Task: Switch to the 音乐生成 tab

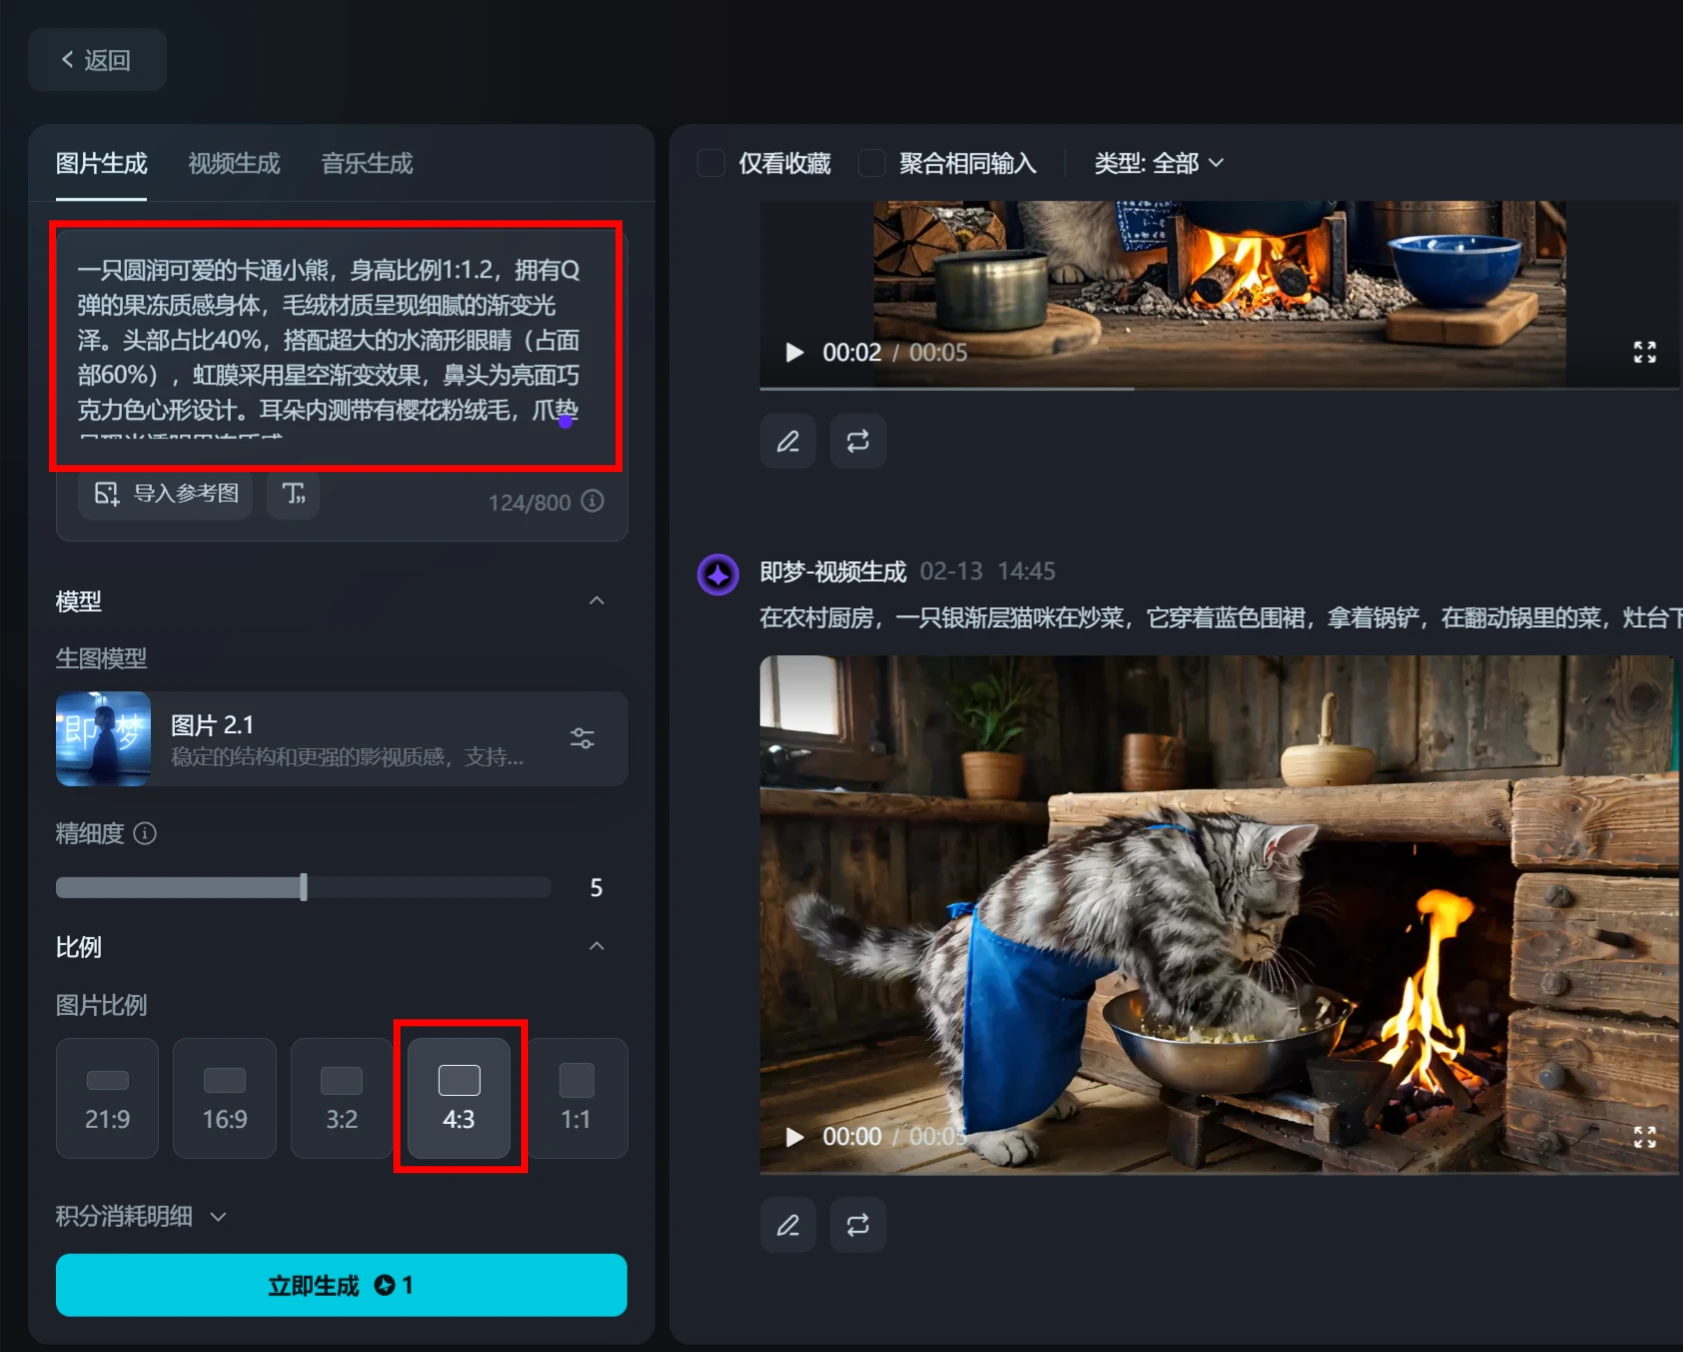Action: [x=365, y=164]
